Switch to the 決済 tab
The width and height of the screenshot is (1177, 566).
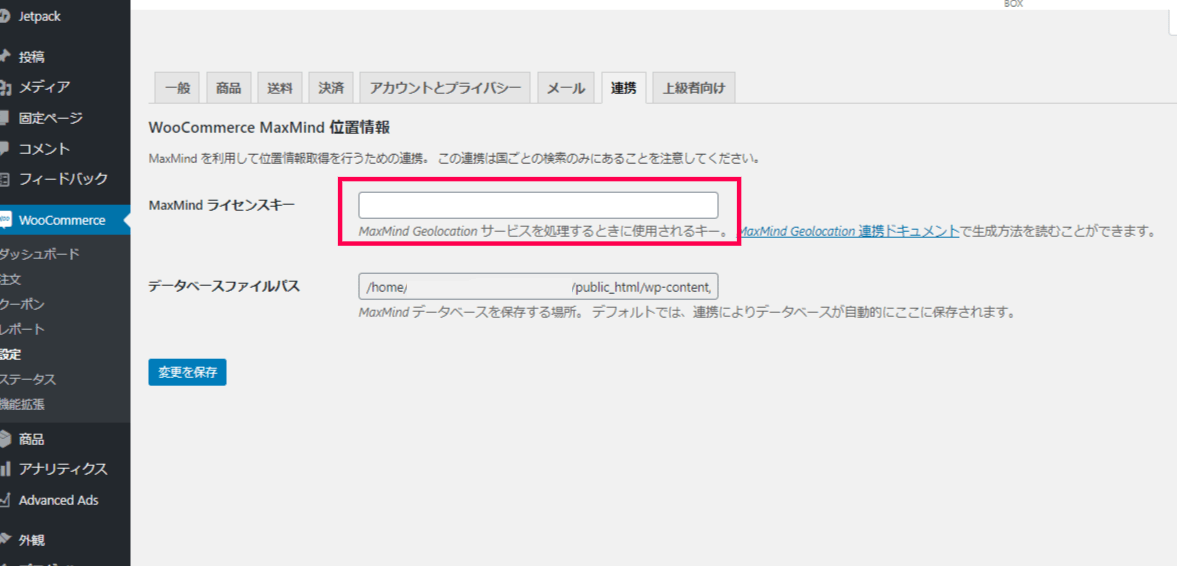(331, 89)
